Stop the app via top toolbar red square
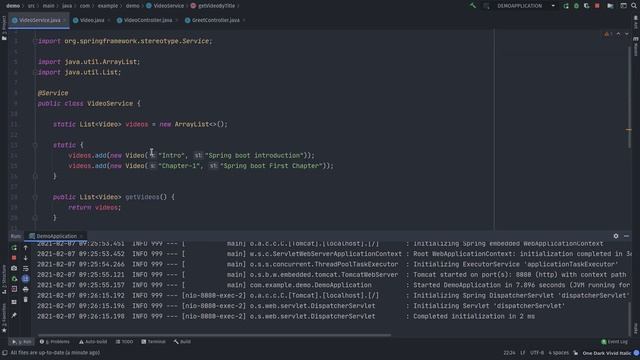 [597, 6]
